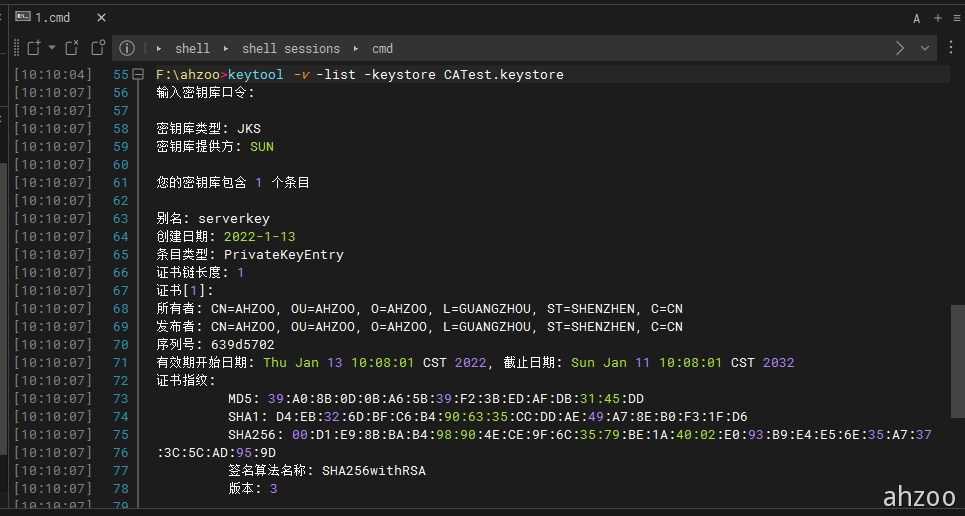Close the 1.cmd tab
The height and width of the screenshot is (516, 965).
coord(103,18)
